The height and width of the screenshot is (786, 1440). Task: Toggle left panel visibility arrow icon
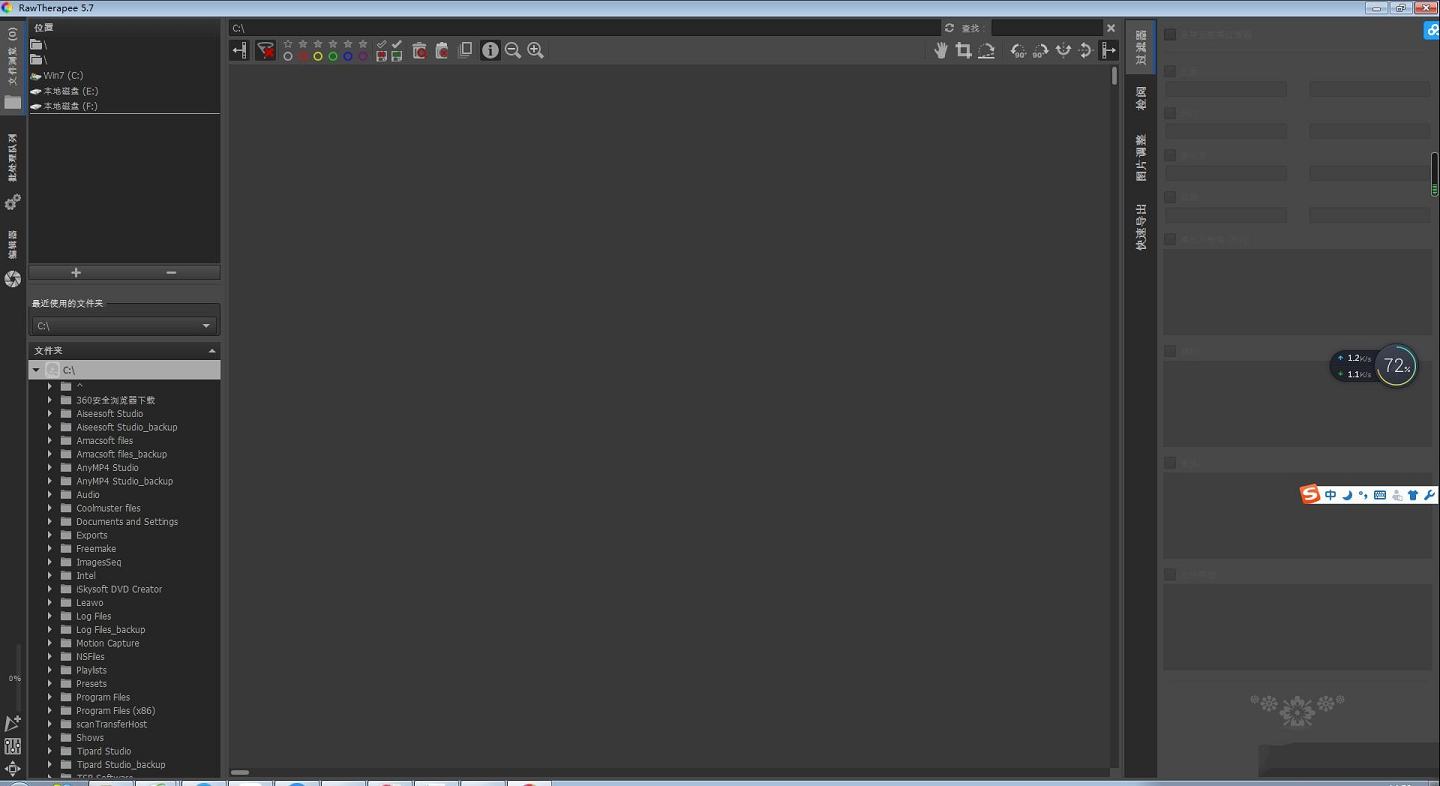pyautogui.click(x=240, y=50)
